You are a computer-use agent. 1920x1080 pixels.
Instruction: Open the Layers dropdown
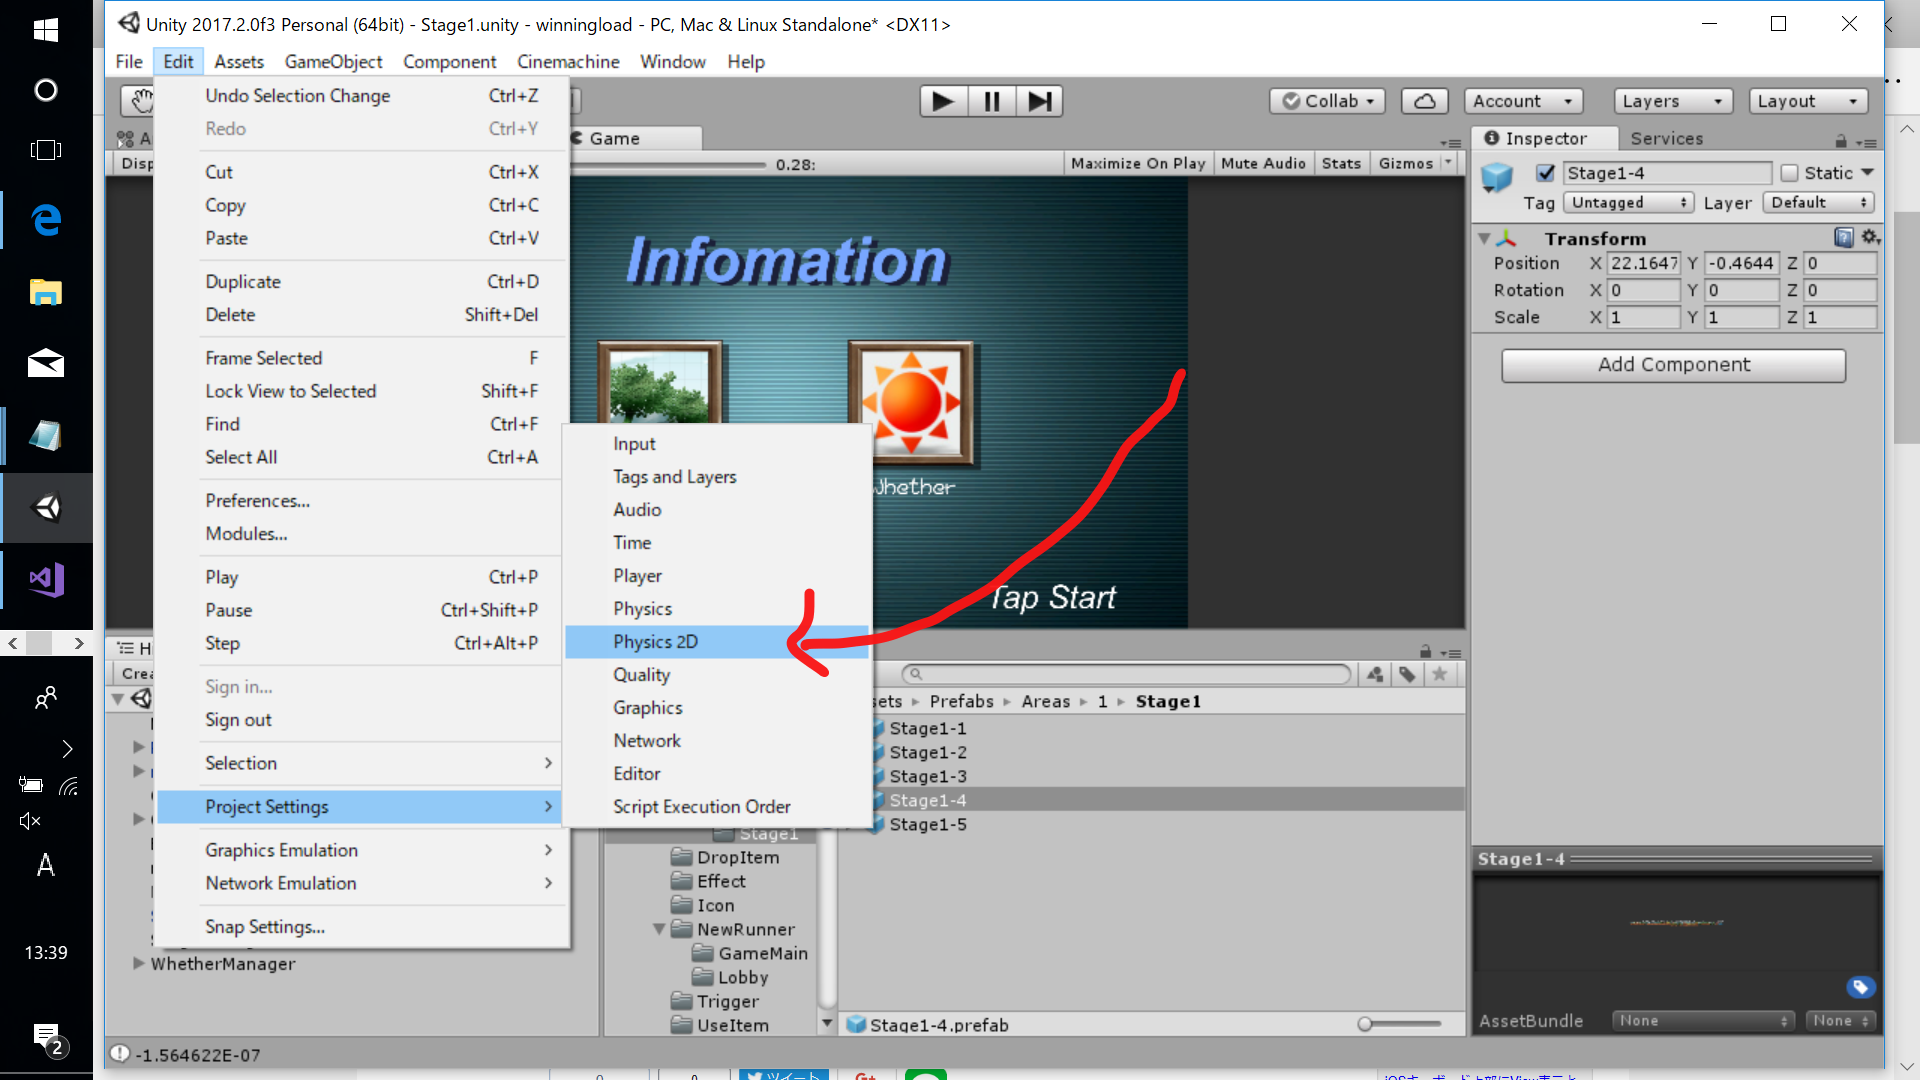[1673, 101]
